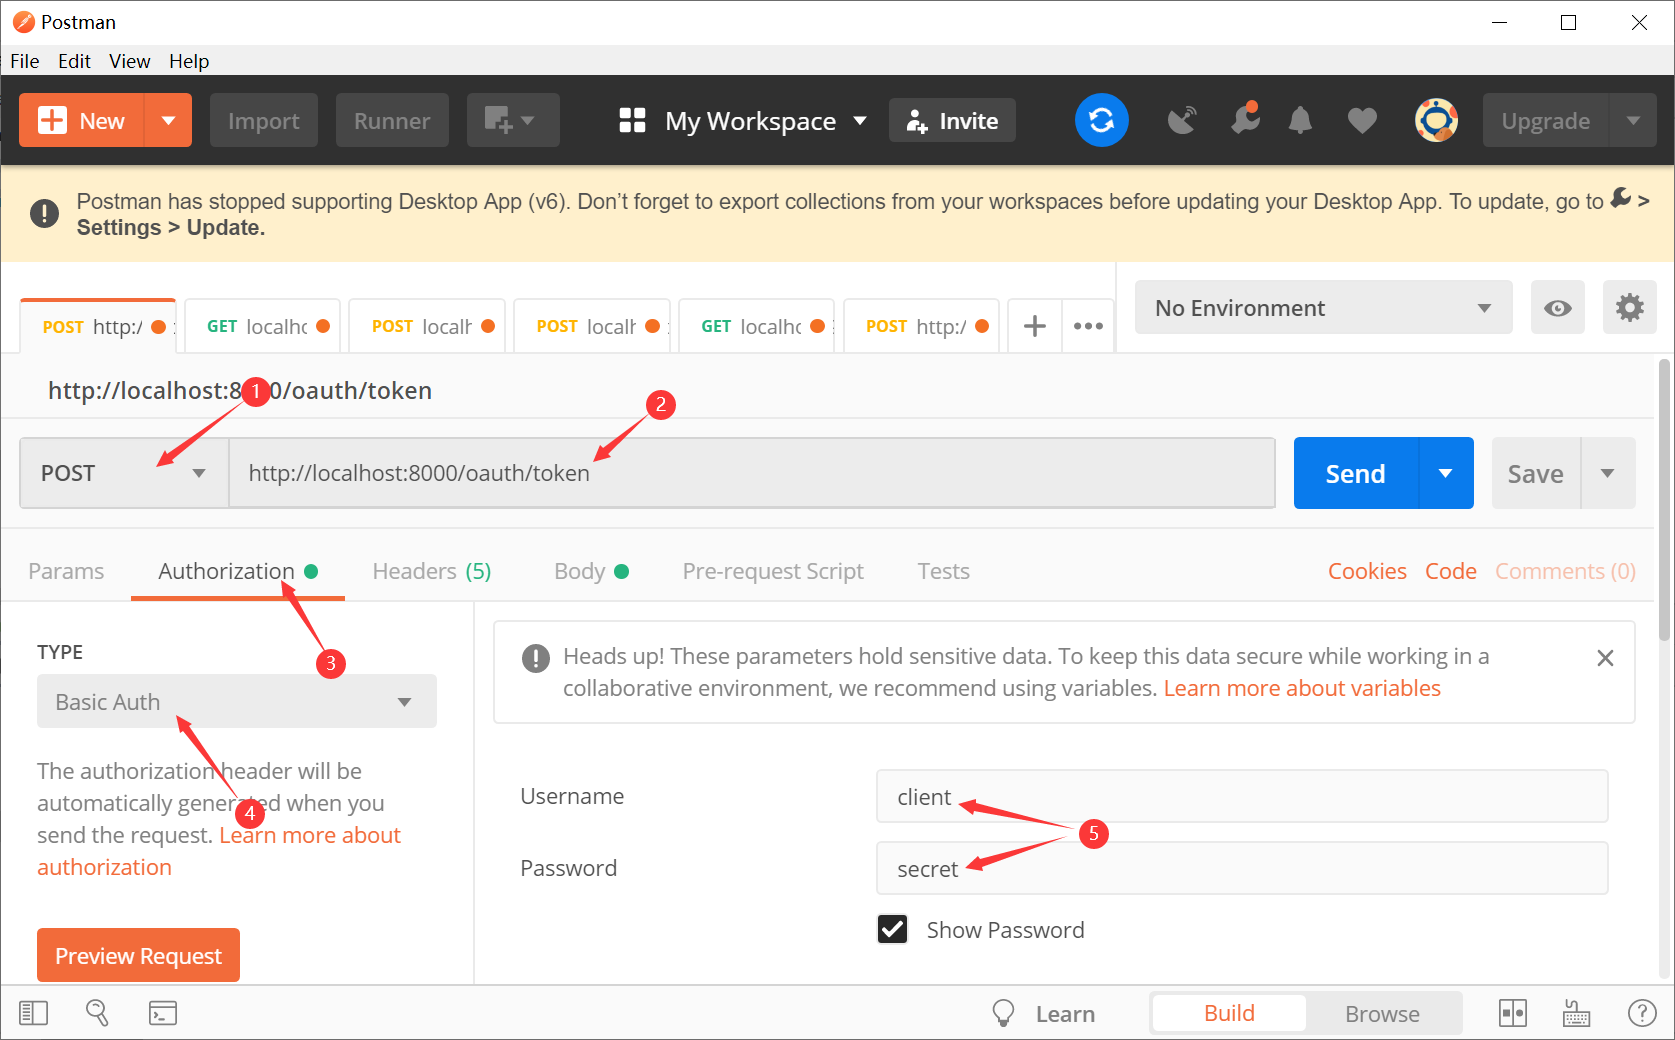Open the notifications bell
Screen dimensions: 1675x1040
pyautogui.click(x=1300, y=121)
